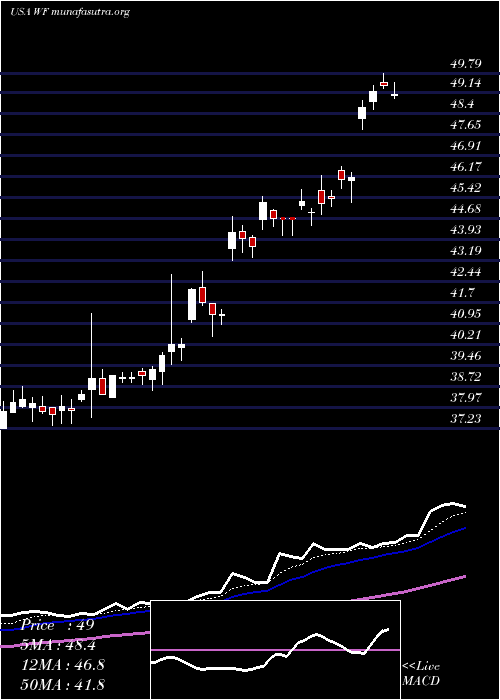The width and height of the screenshot is (500, 700).
Task: Click the 37.23 price axis label
Action: point(466,418)
